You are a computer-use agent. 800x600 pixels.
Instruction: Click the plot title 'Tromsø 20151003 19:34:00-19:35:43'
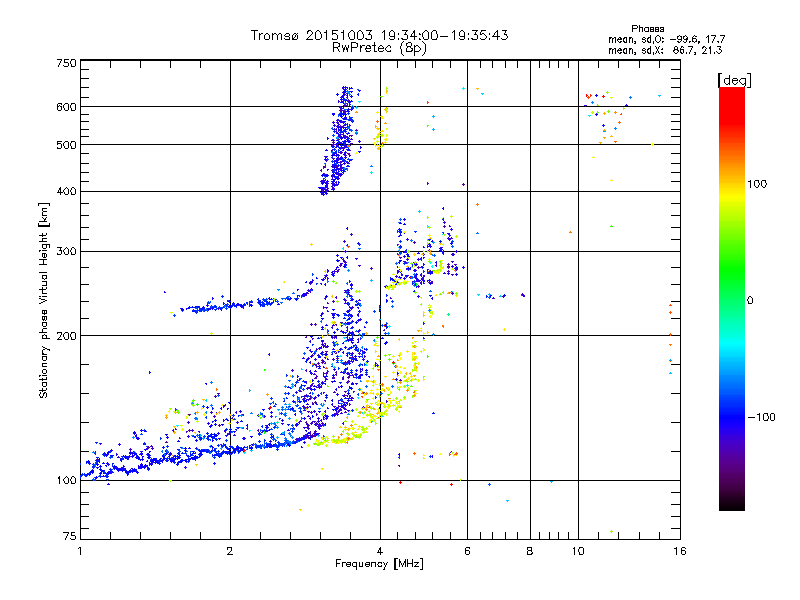tap(379, 35)
